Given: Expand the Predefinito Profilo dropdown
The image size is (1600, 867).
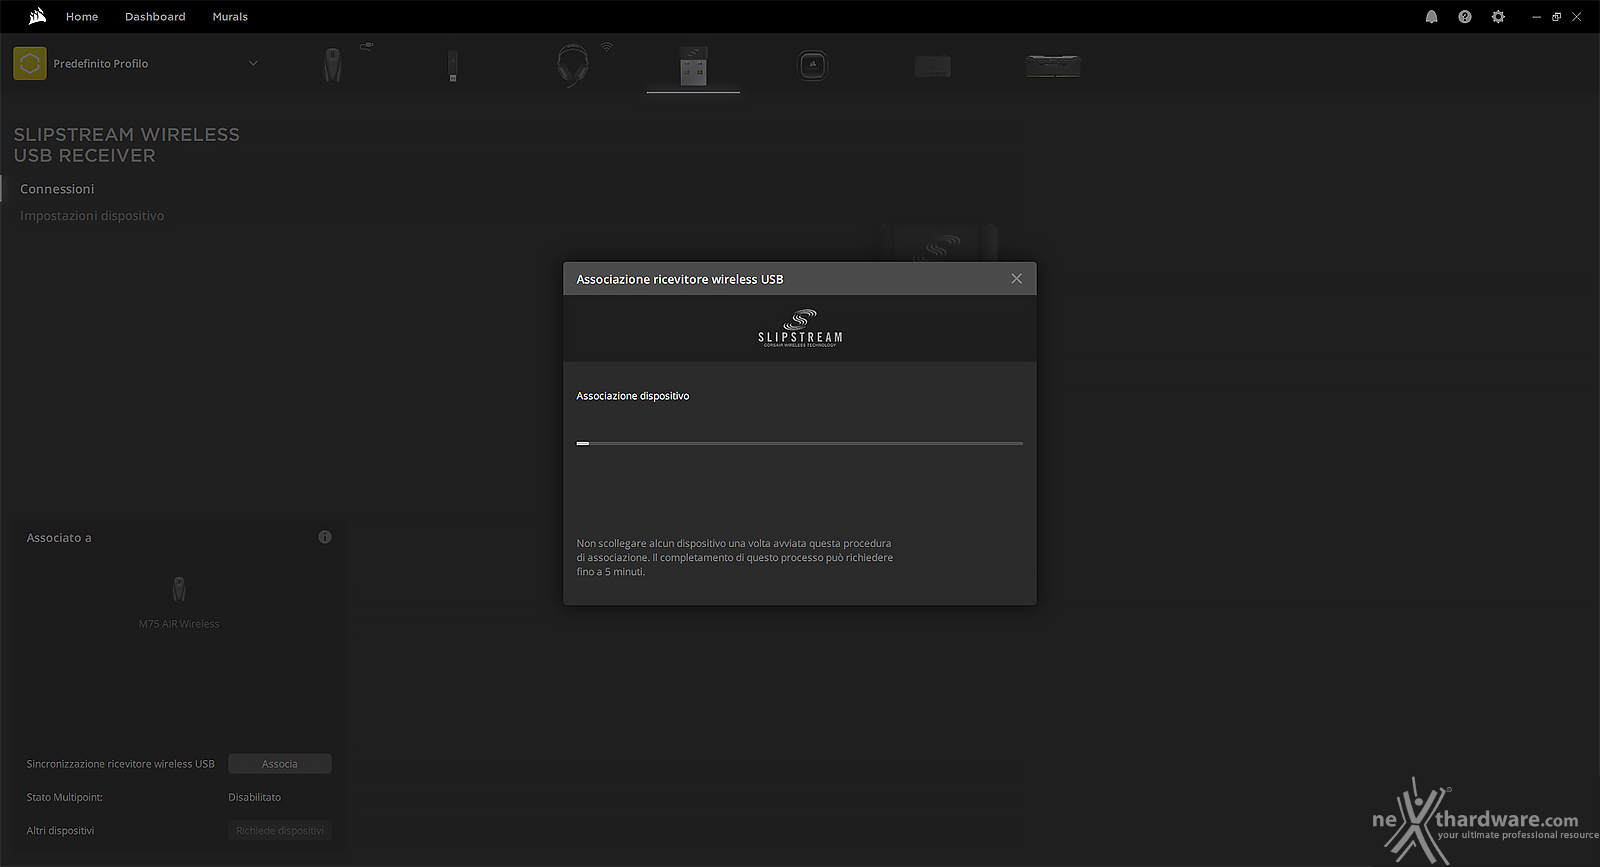Looking at the screenshot, I should (253, 63).
